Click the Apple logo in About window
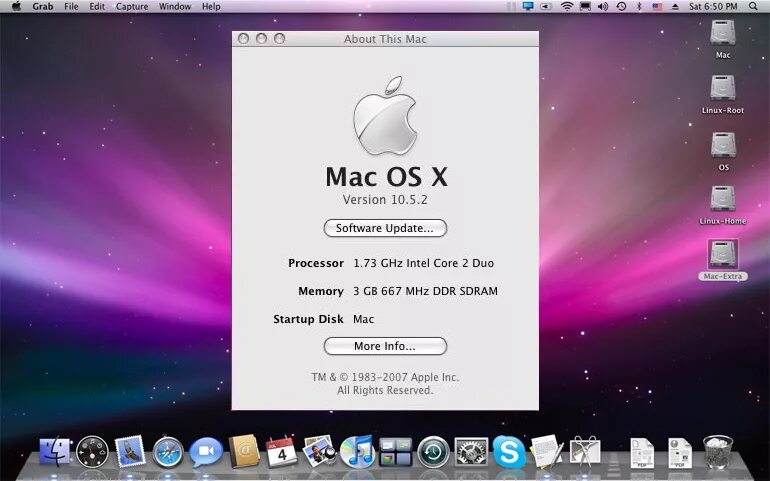Image resolution: width=770 pixels, height=481 pixels. point(385,116)
